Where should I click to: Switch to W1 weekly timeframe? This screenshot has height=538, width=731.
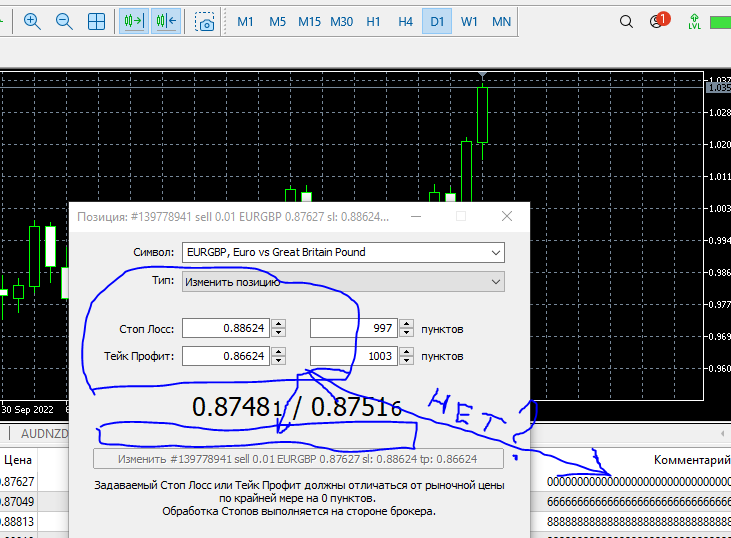tap(469, 21)
